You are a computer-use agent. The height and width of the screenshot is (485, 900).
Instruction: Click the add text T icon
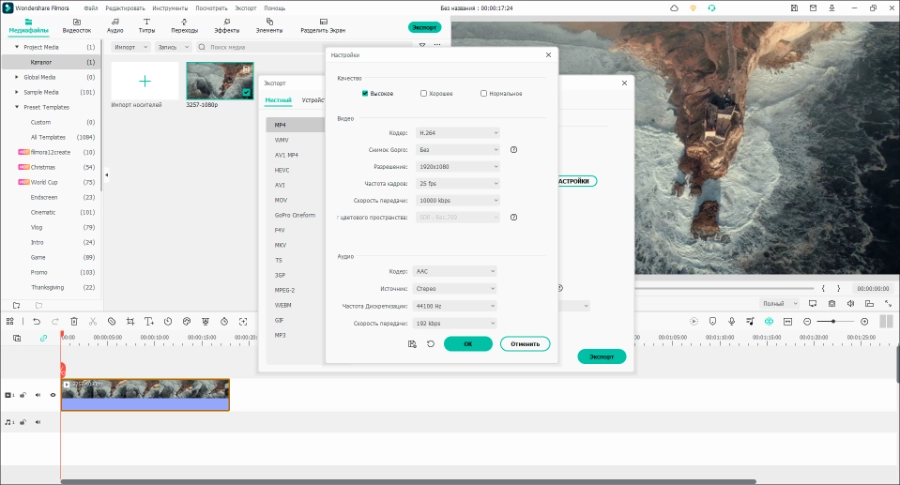[149, 322]
